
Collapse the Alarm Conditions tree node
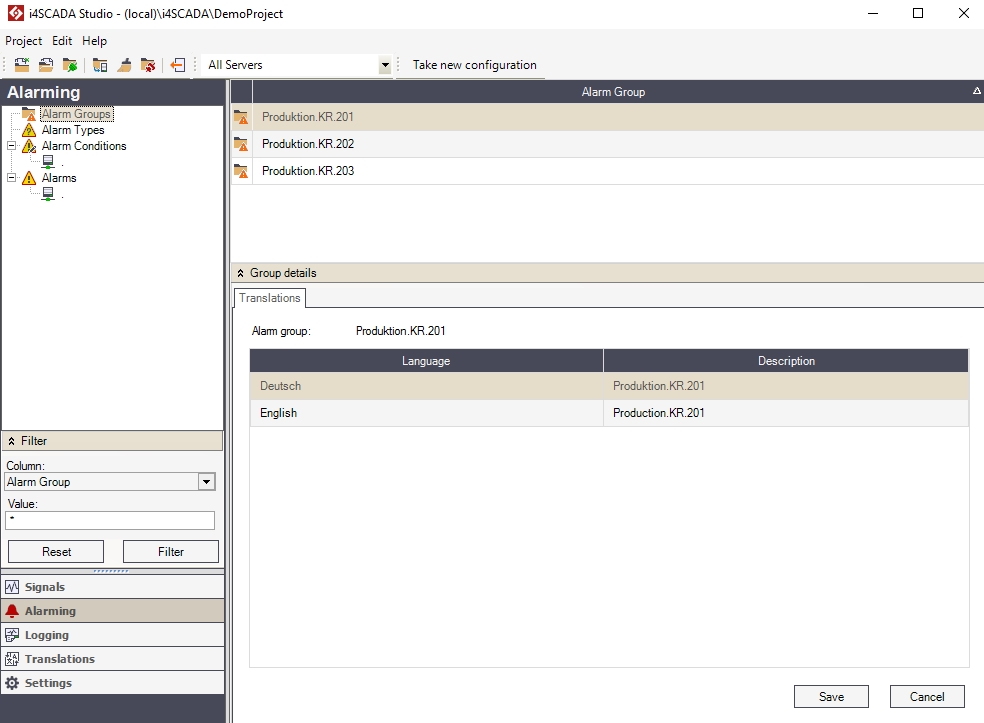coord(12,146)
